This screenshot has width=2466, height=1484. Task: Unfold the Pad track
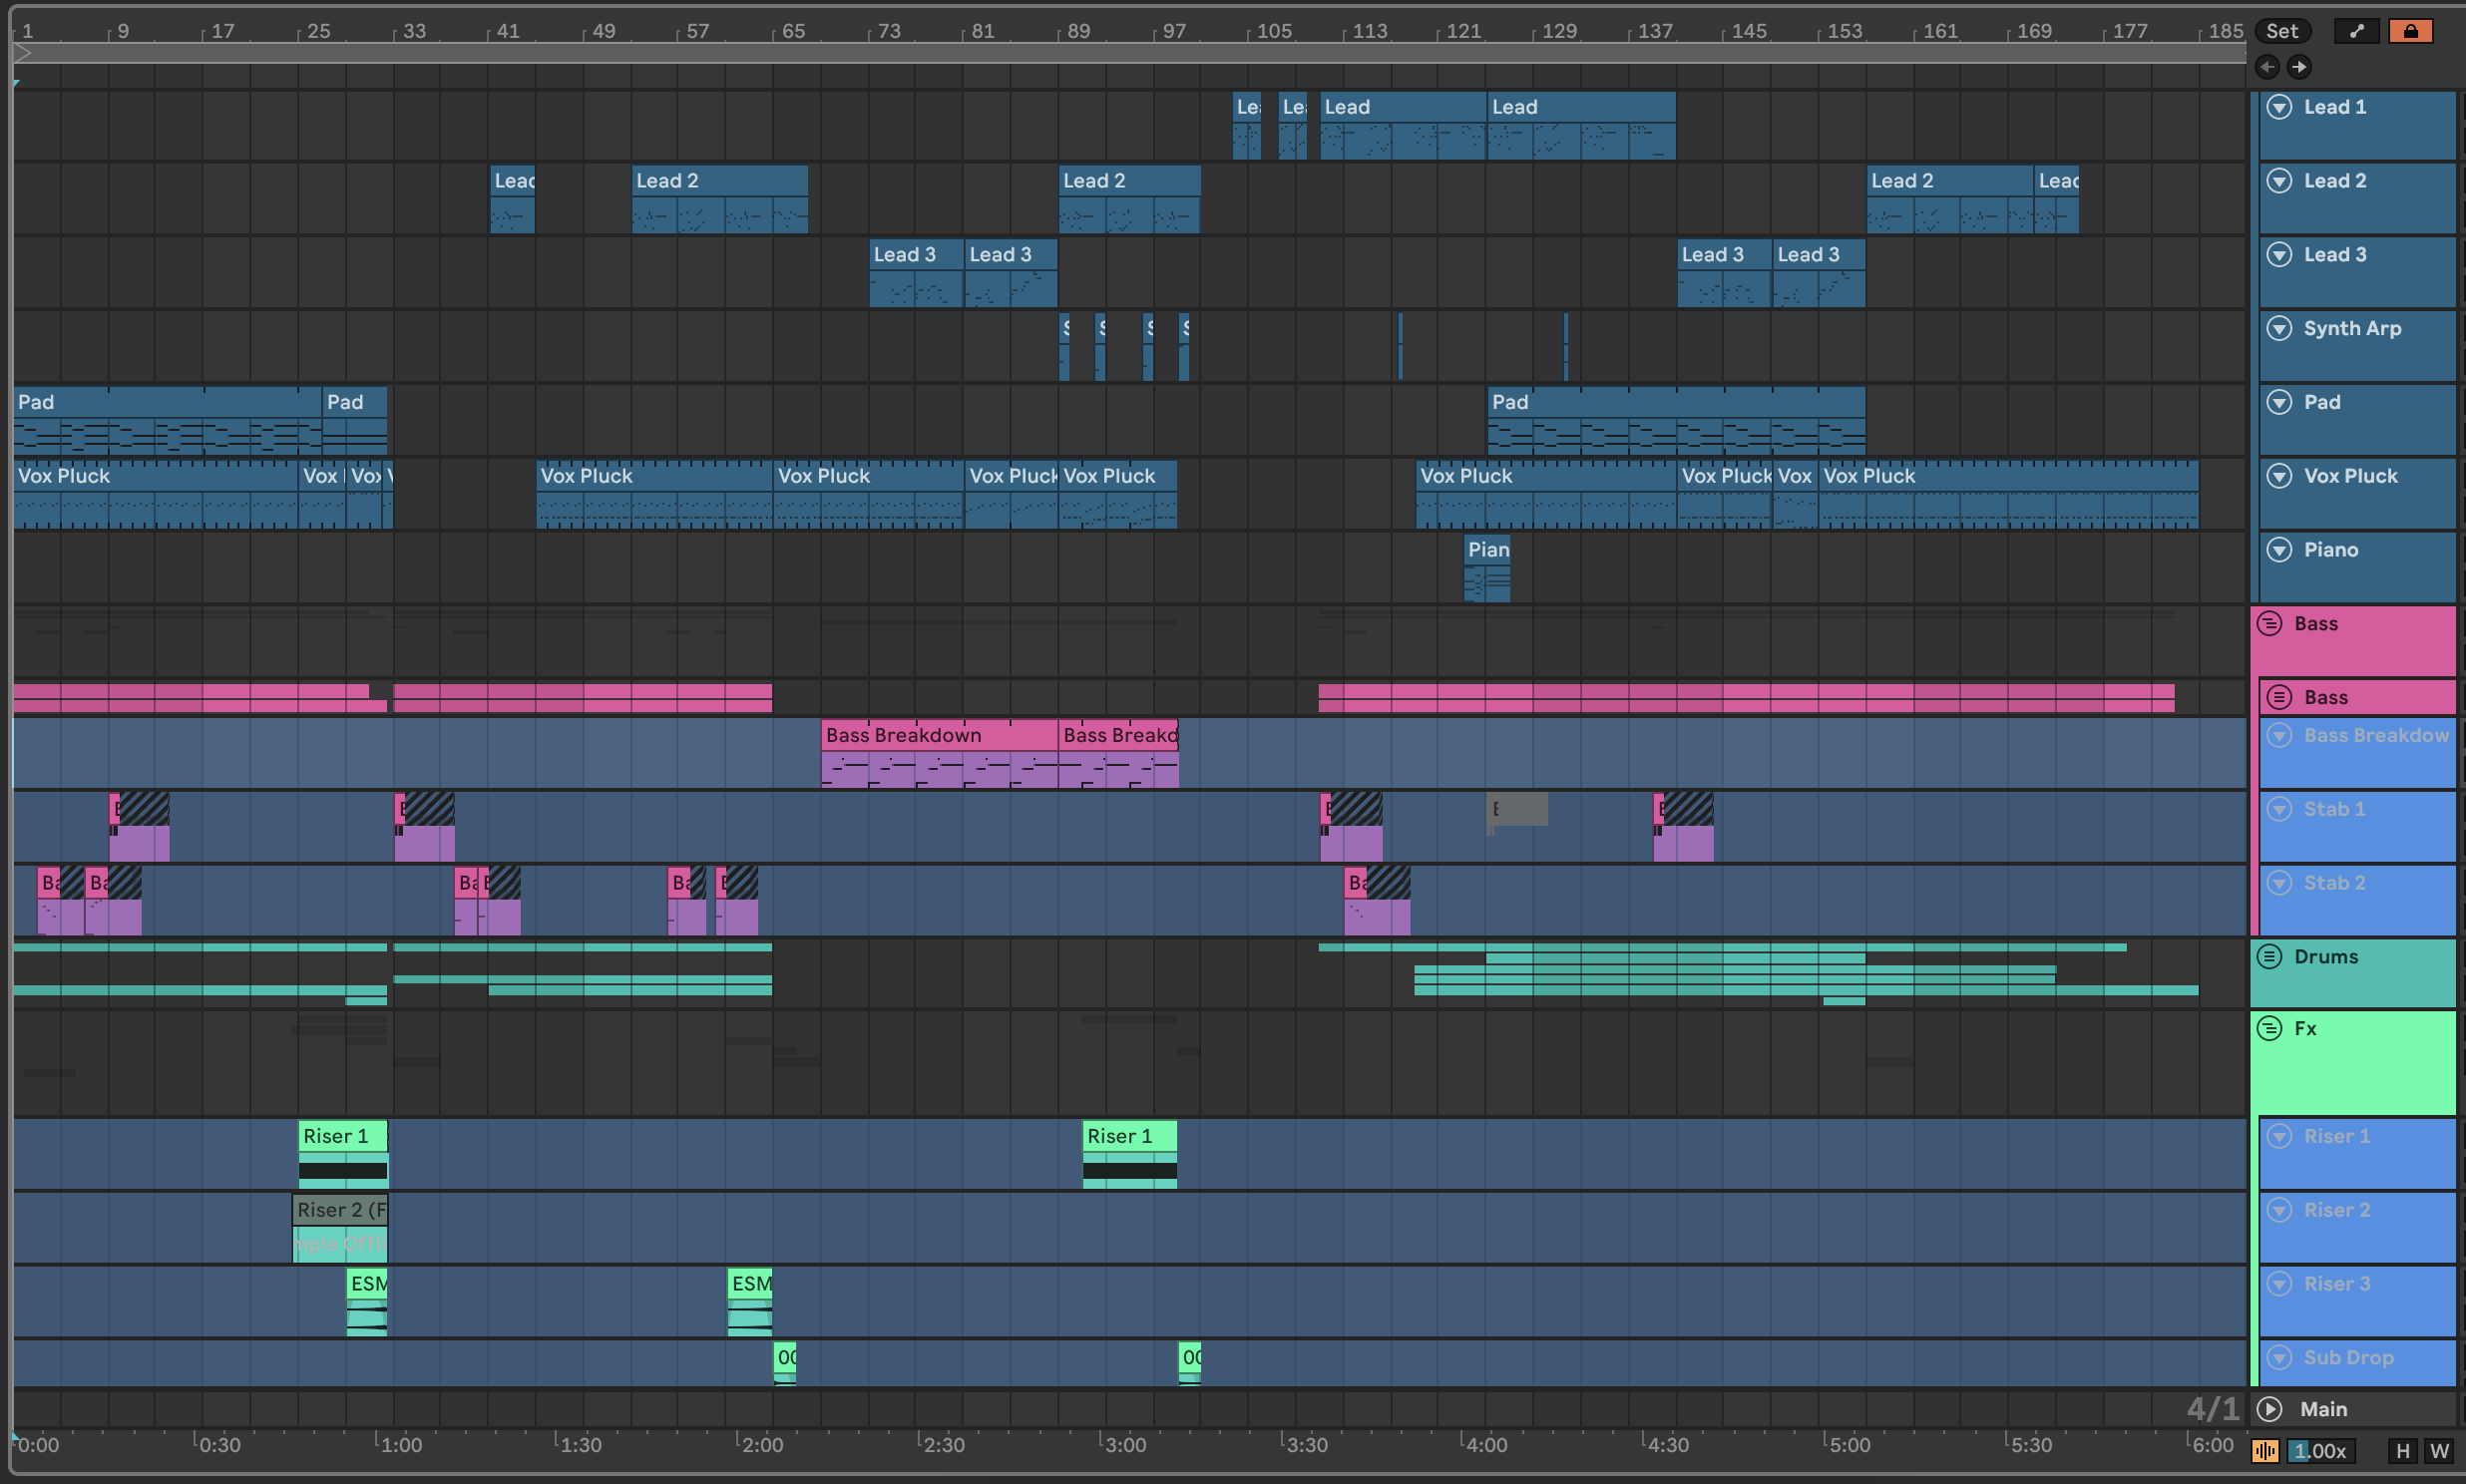click(2279, 402)
